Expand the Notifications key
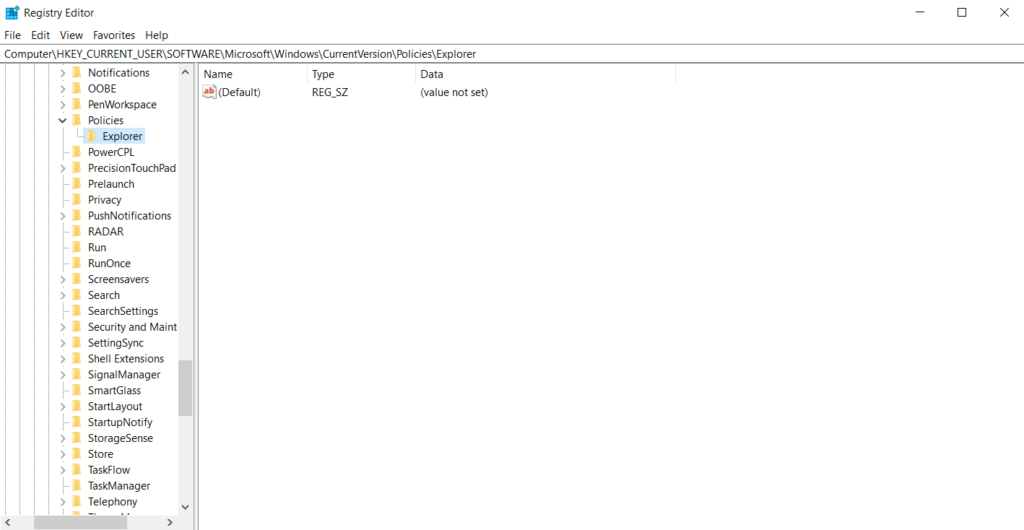Screen dimensions: 1024x530 (x=63, y=72)
